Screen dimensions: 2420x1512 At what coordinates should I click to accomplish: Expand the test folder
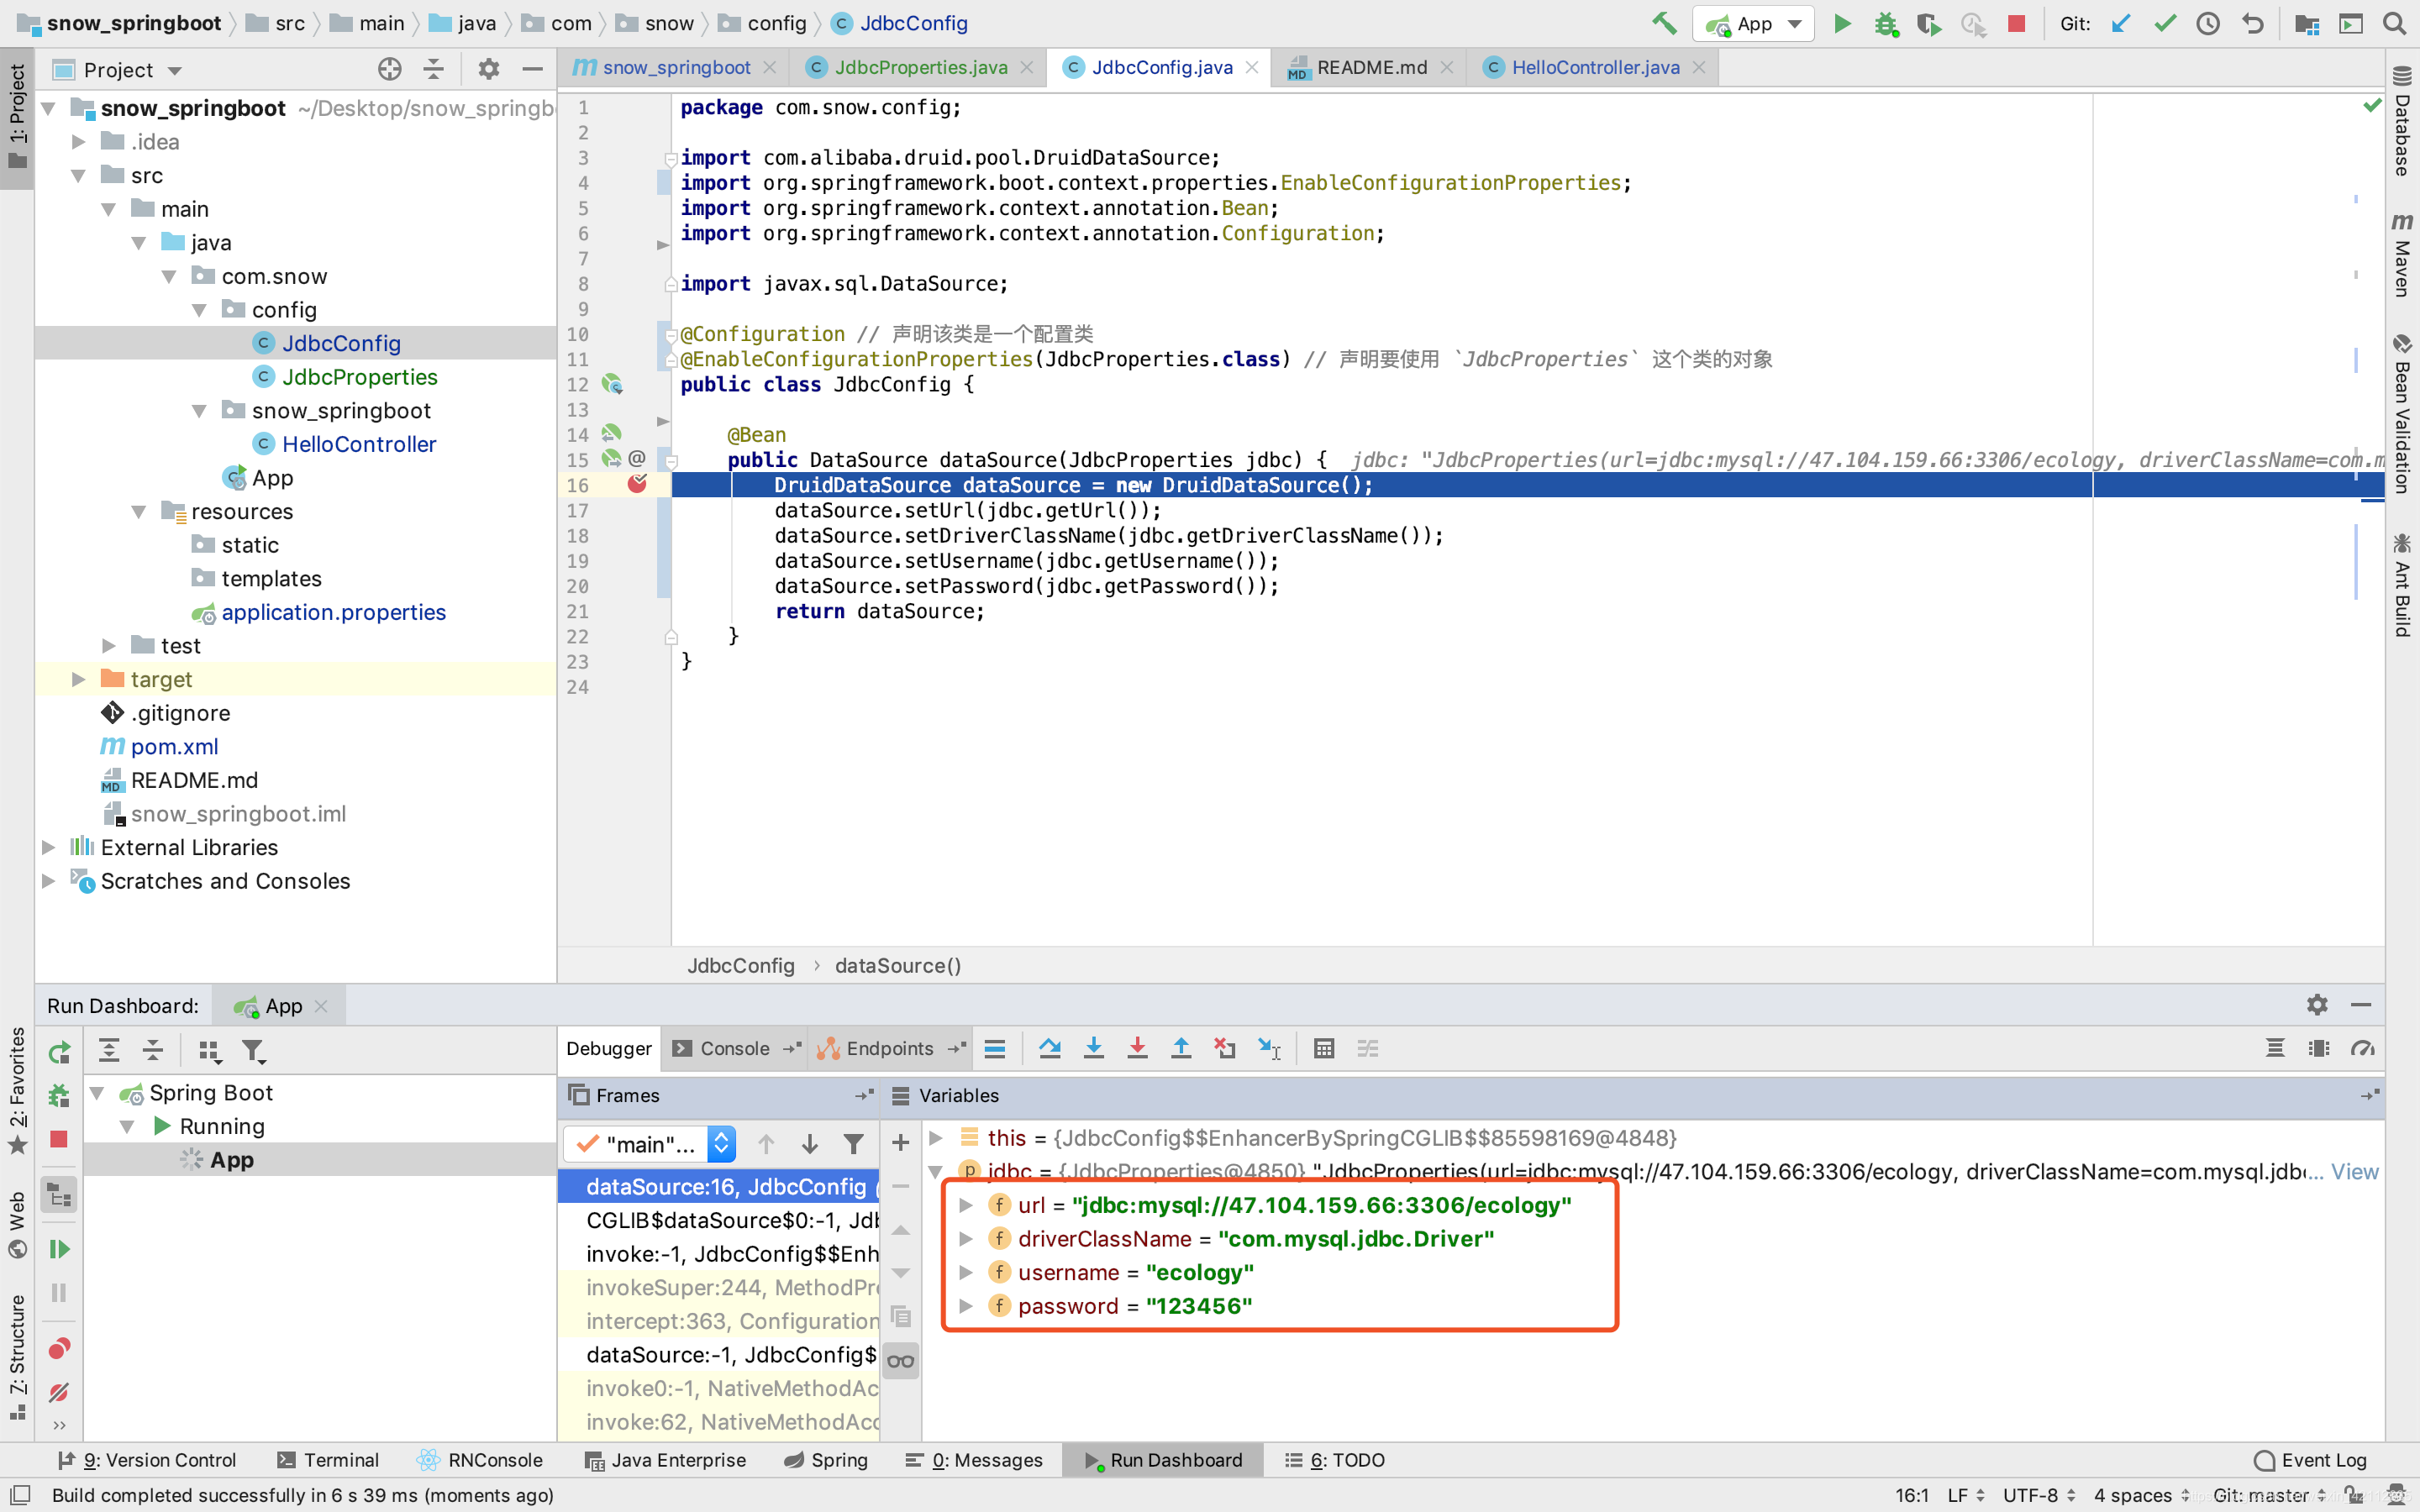[x=108, y=646]
